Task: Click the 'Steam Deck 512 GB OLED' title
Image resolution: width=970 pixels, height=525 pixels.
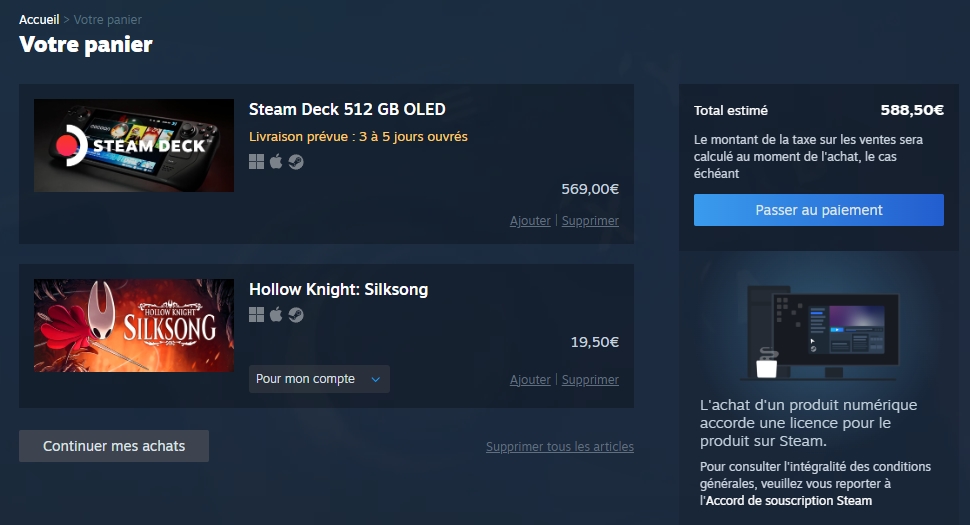Action: click(347, 109)
